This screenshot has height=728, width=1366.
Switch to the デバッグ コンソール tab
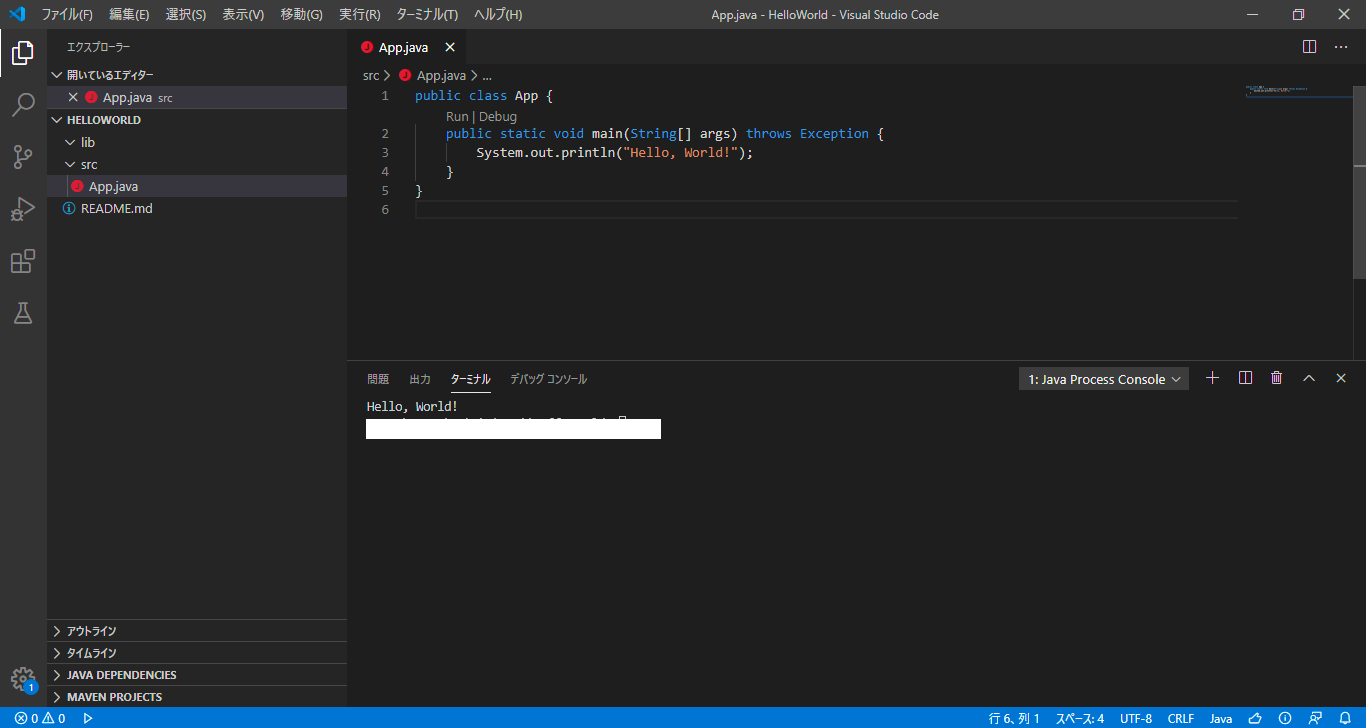(548, 379)
